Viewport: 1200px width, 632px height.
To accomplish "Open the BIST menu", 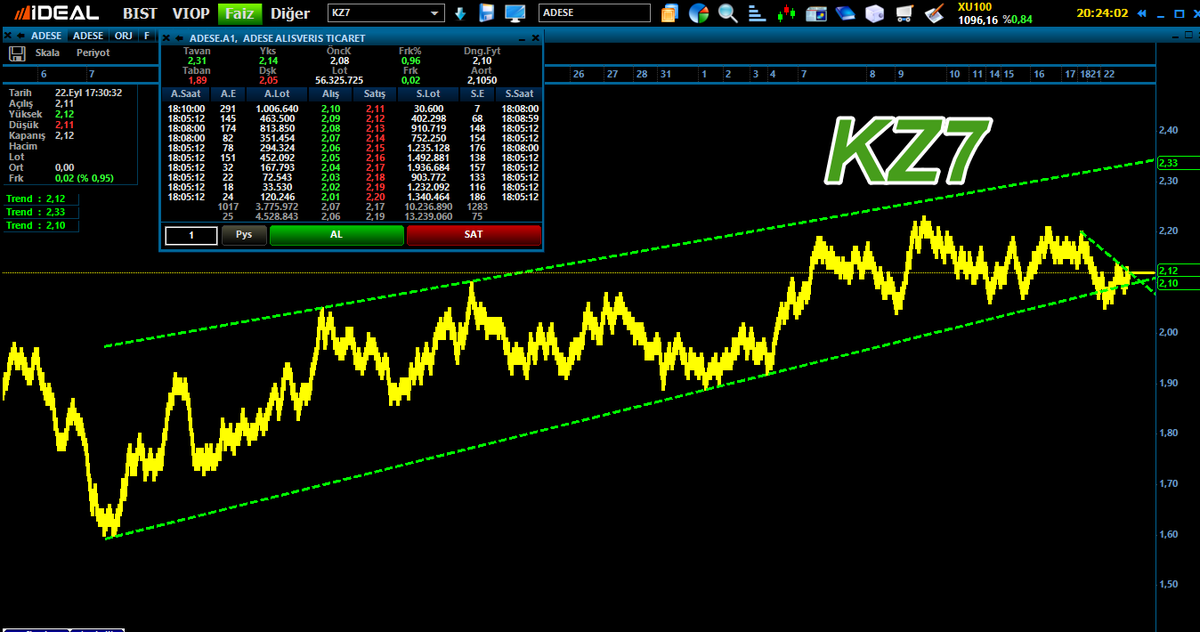I will 140,14.
